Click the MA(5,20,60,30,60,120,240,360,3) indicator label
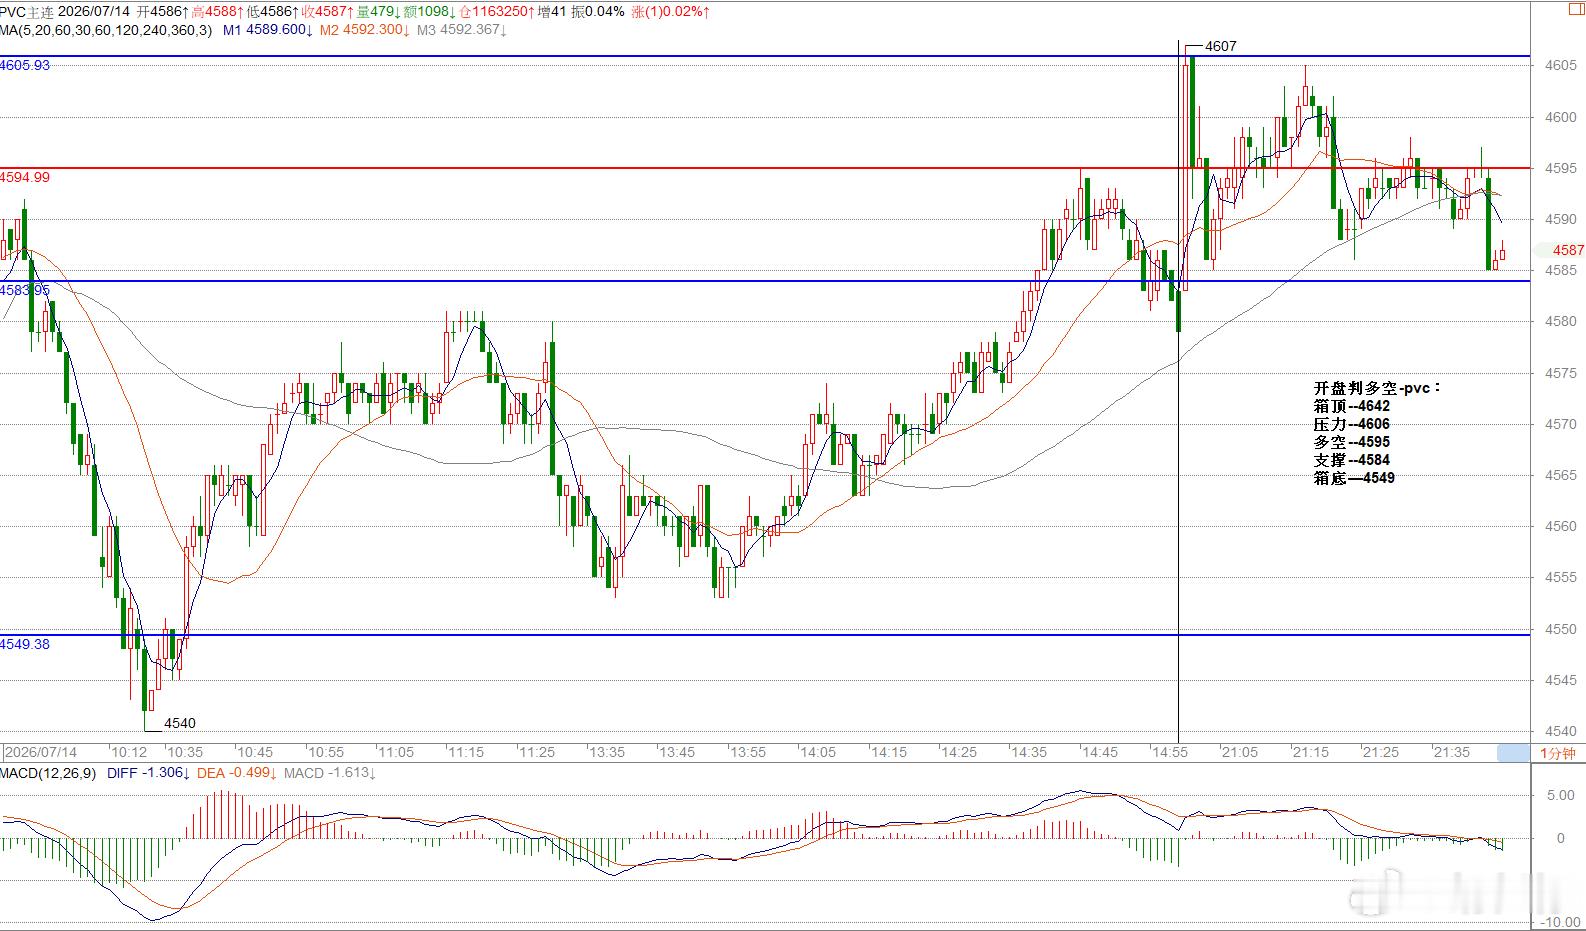The image size is (1586, 931). coord(106,30)
